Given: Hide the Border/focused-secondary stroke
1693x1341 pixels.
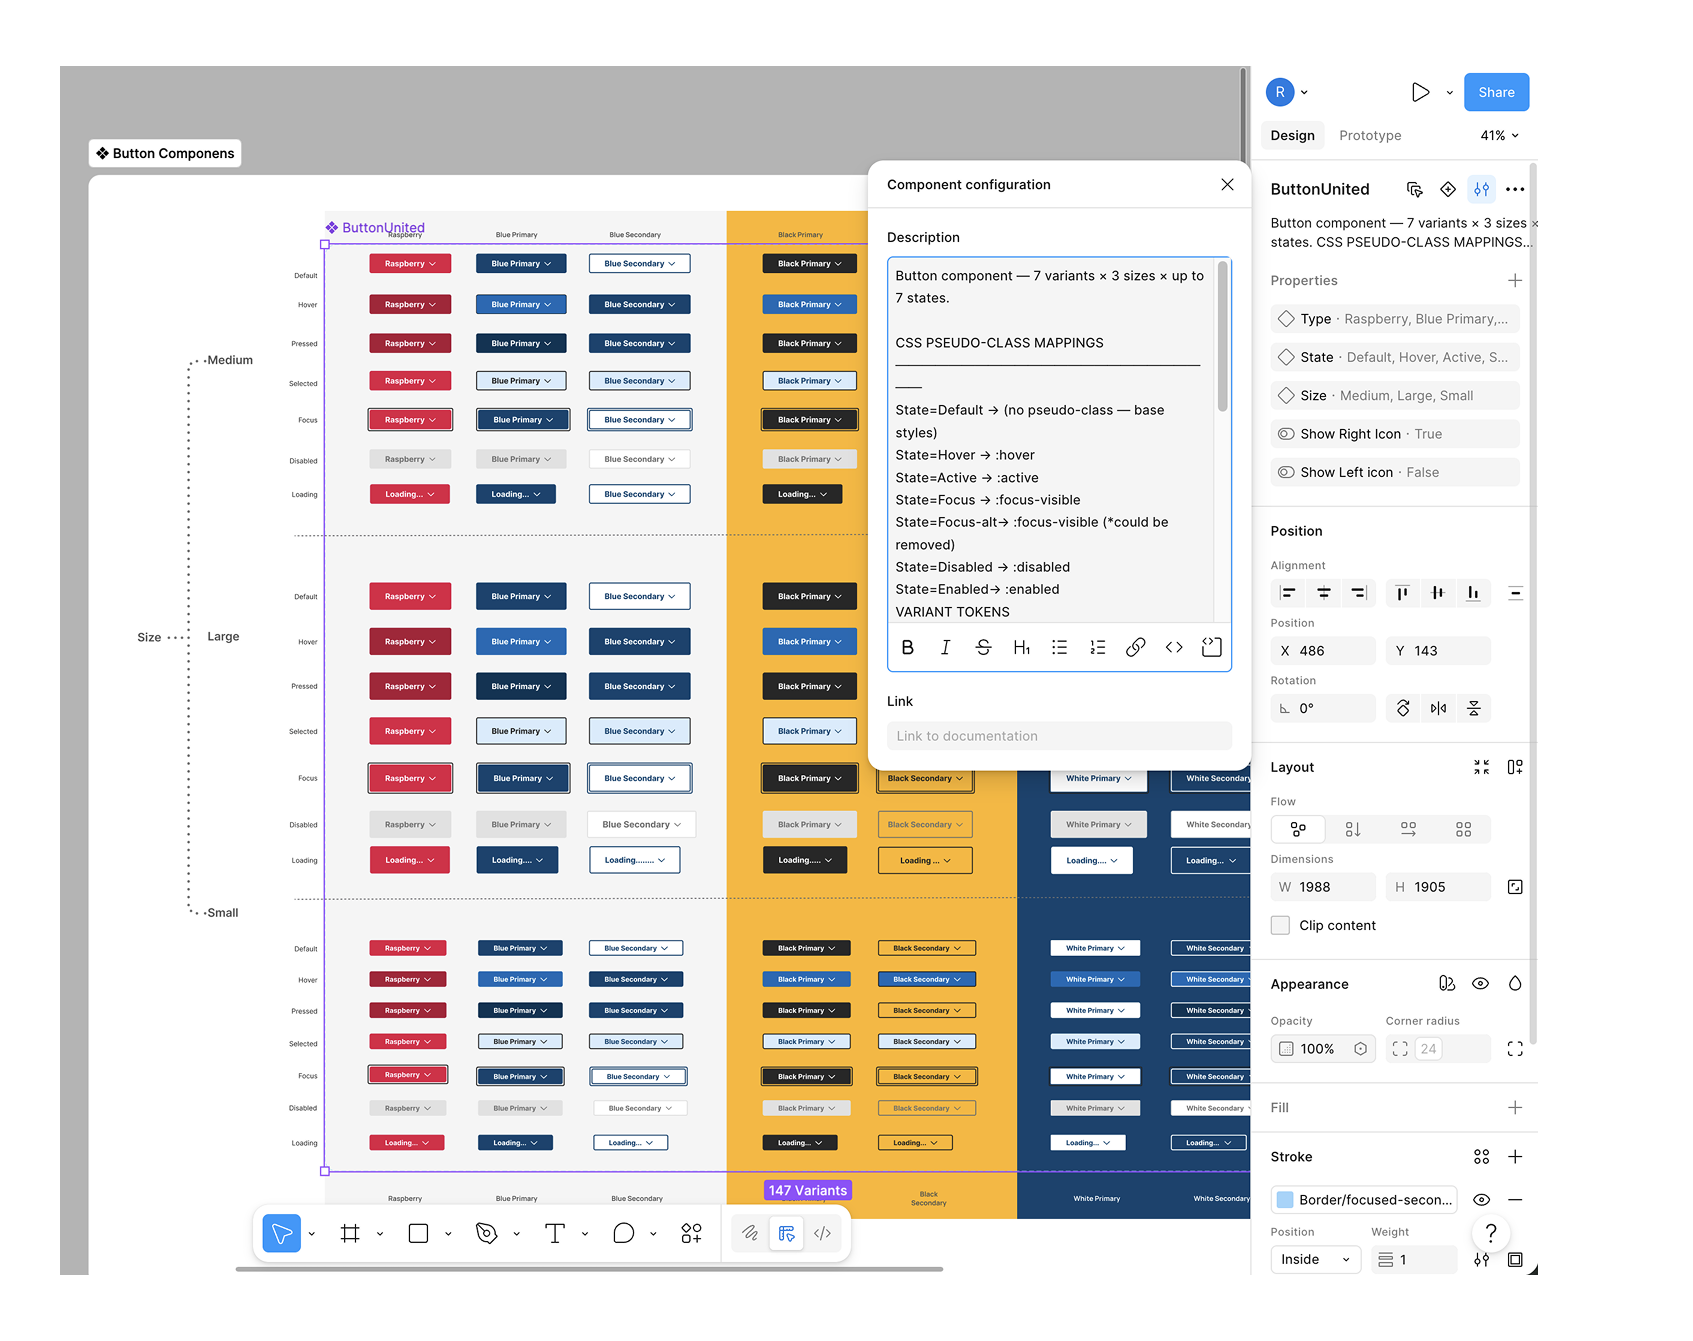Looking at the screenshot, I should (x=1481, y=1200).
